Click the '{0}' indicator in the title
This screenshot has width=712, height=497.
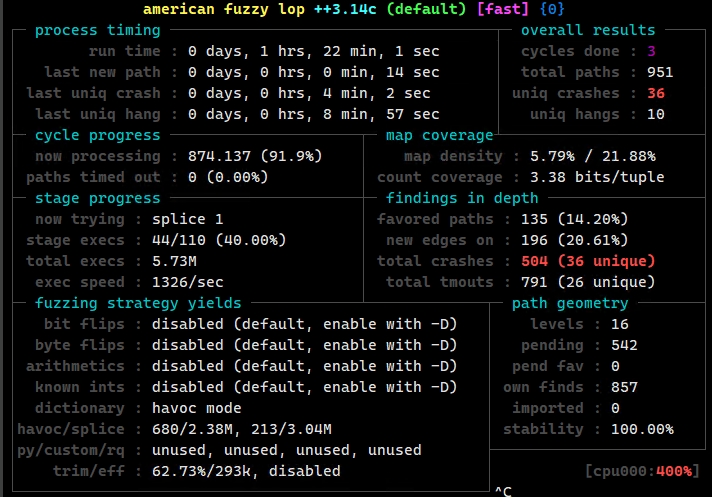pyautogui.click(x=552, y=9)
